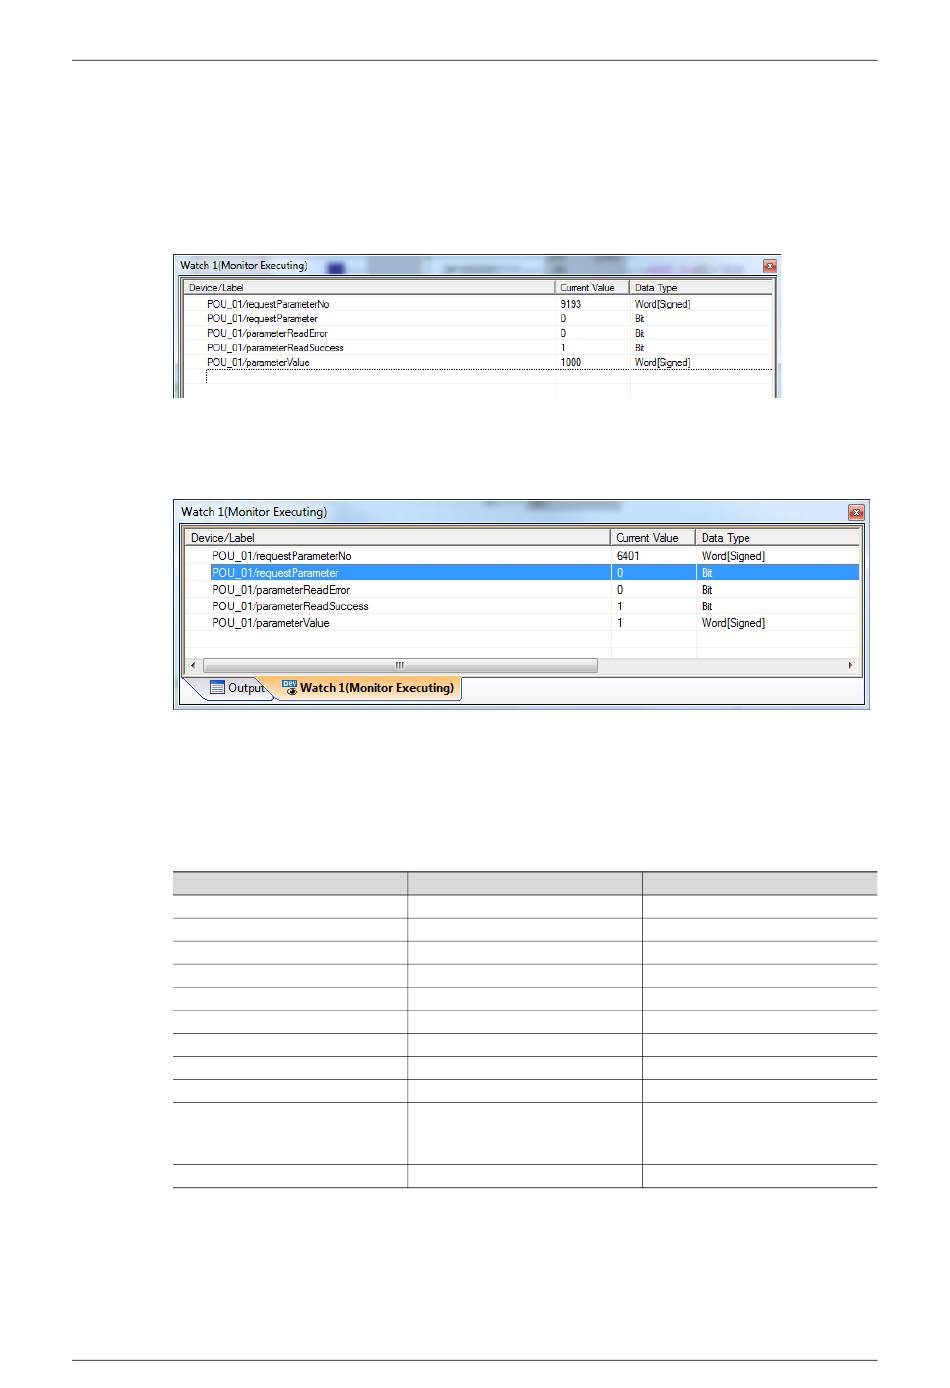Click the value 1000 cell
This screenshot has height=1388, width=950.
[592, 363]
